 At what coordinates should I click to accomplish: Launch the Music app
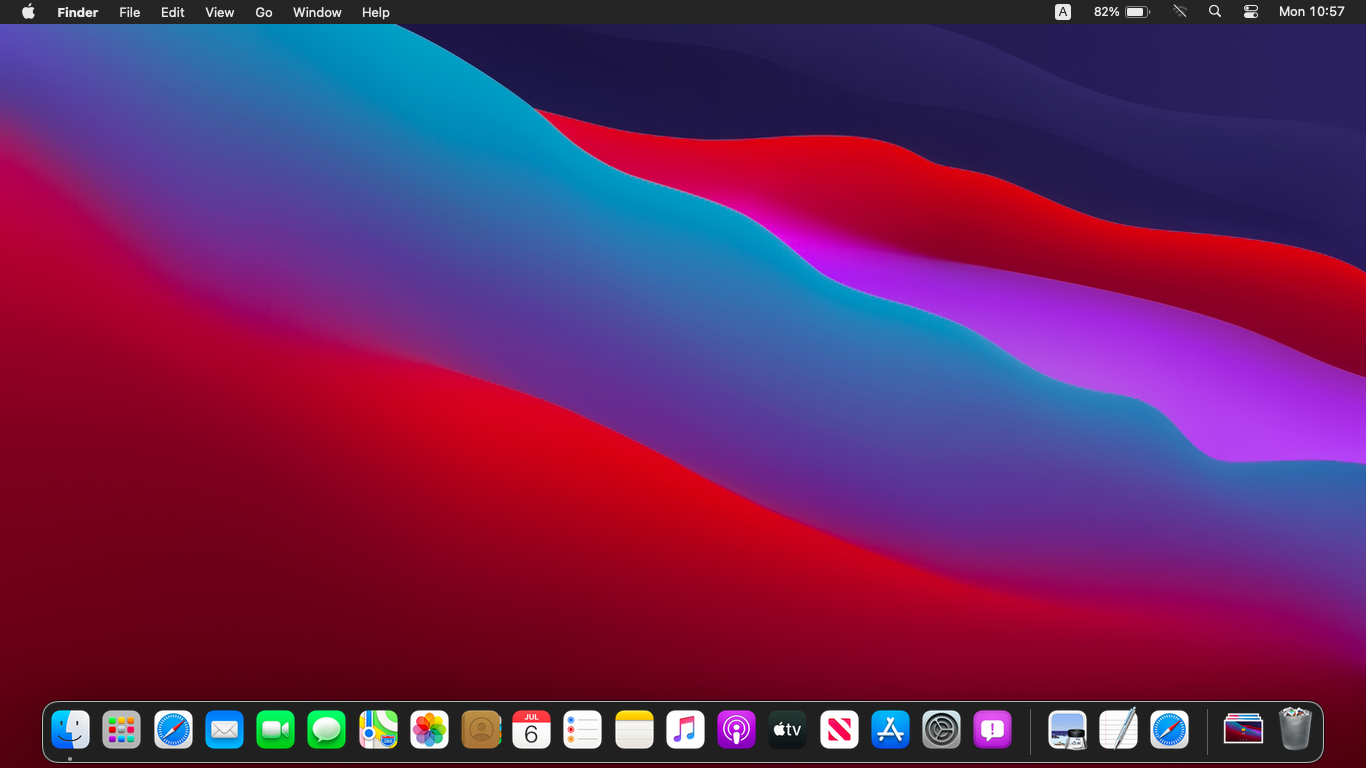pos(685,730)
